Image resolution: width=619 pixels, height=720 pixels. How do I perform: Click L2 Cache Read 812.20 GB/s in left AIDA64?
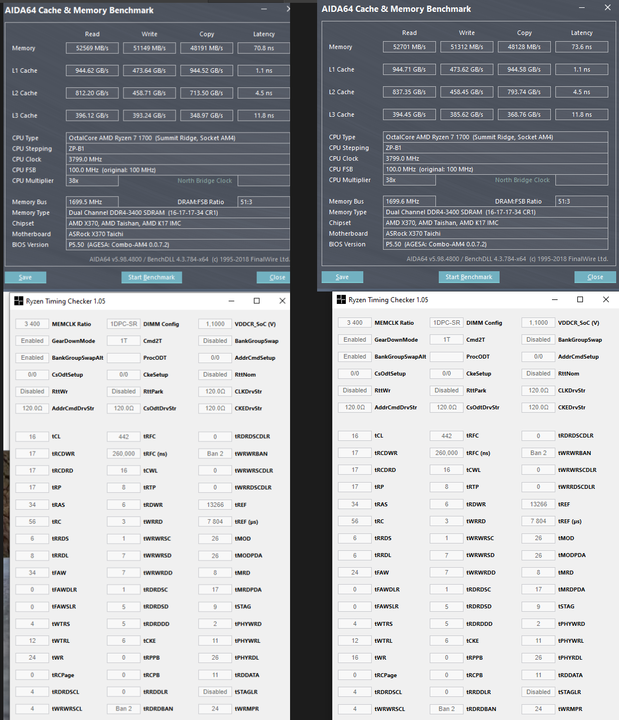click(x=92, y=93)
